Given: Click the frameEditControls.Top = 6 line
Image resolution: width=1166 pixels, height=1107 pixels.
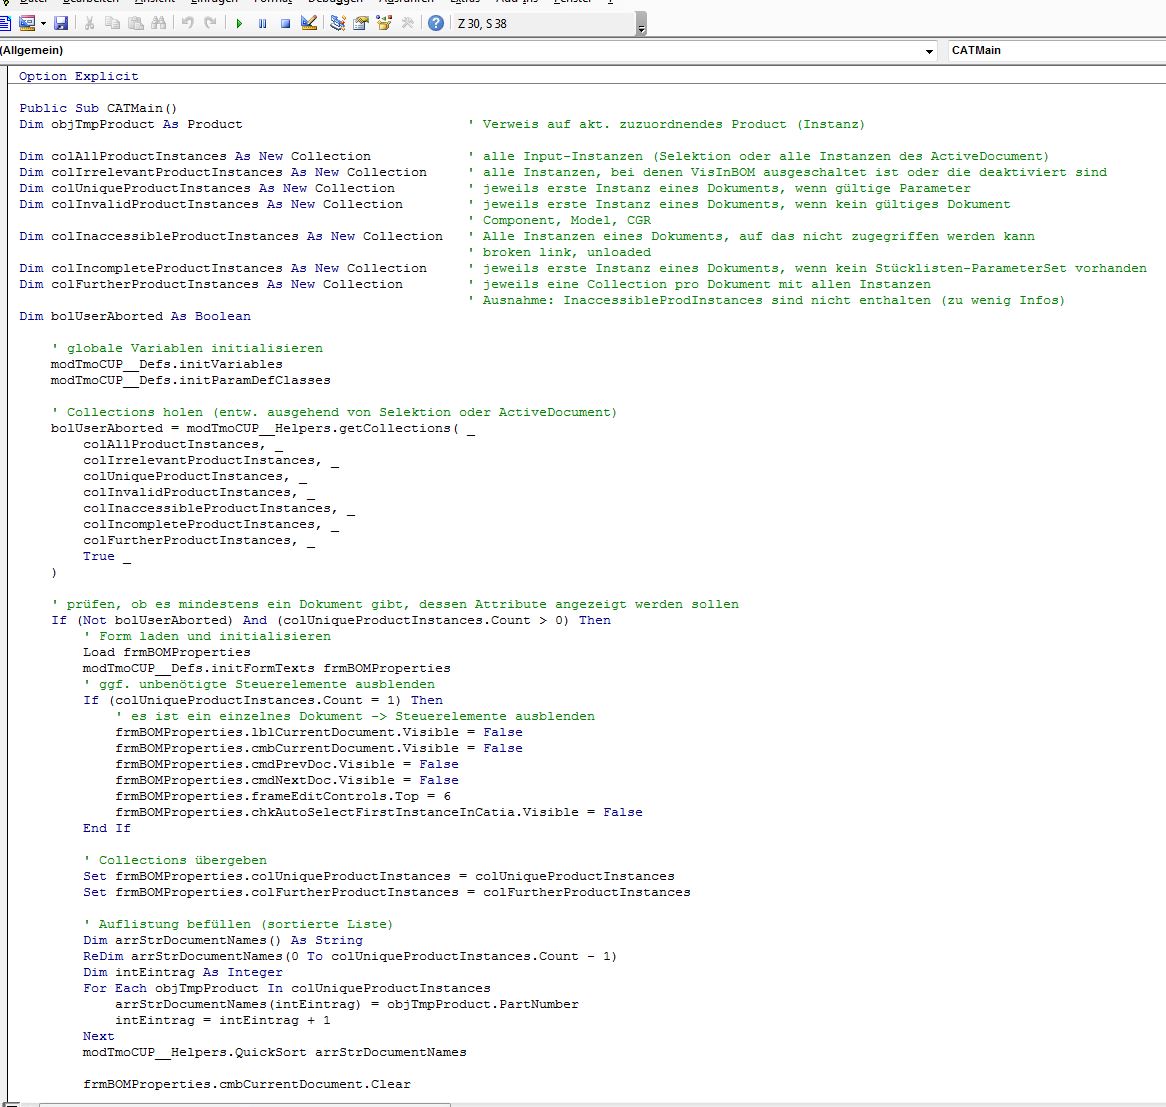Looking at the screenshot, I should point(283,796).
